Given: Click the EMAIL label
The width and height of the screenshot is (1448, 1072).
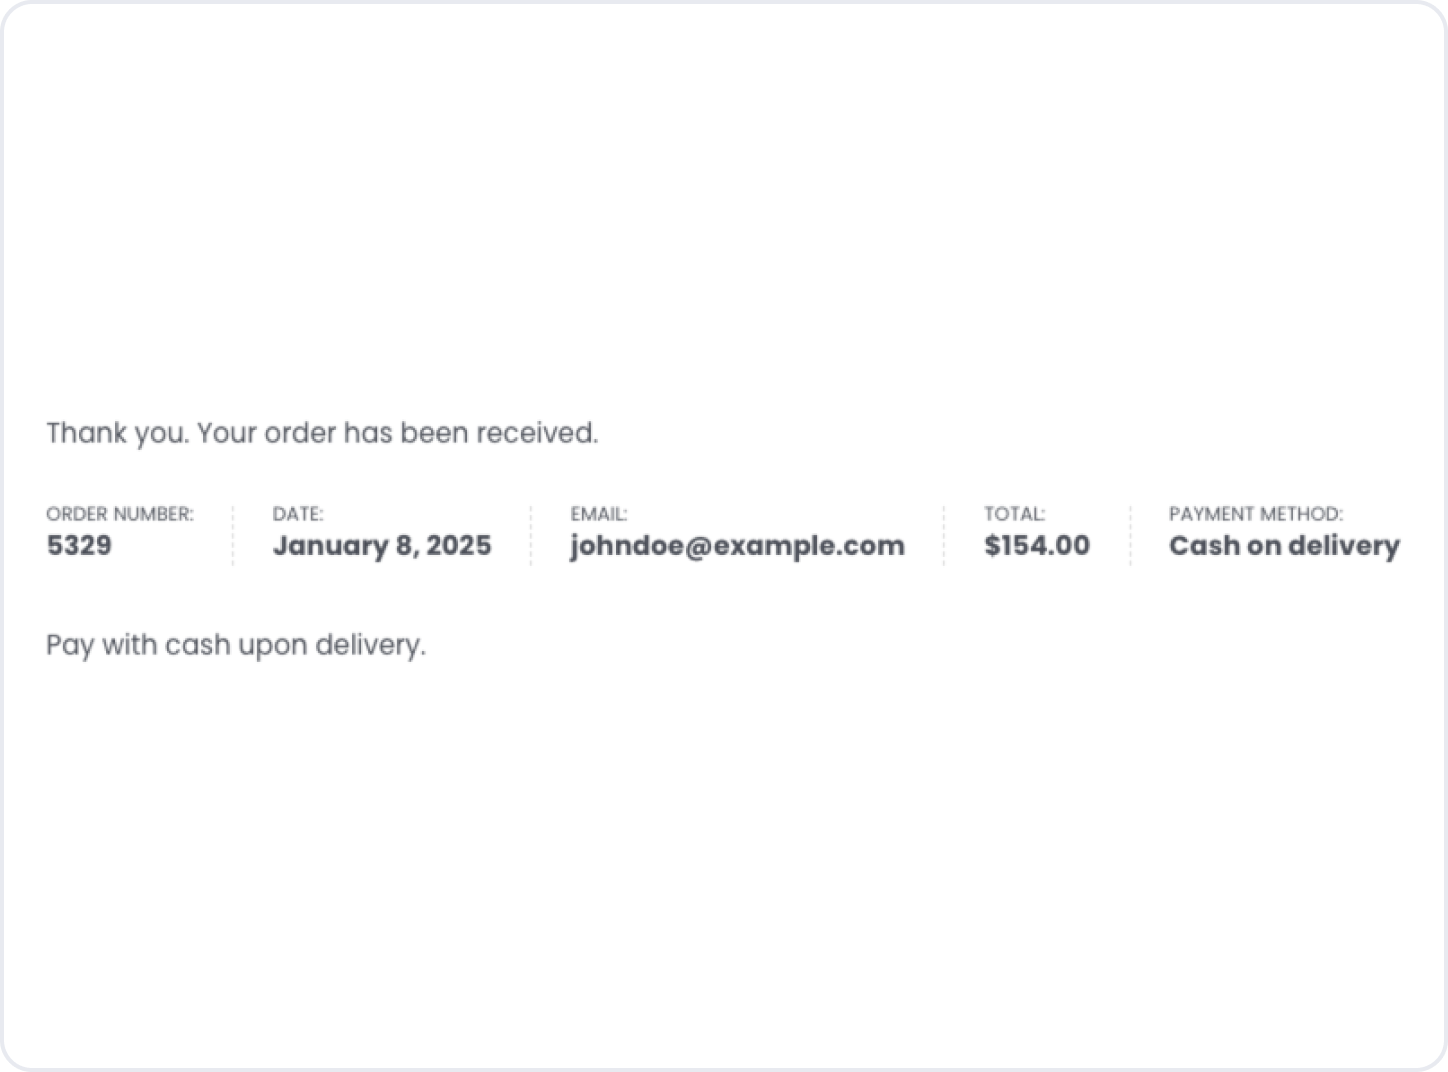Looking at the screenshot, I should (x=599, y=514).
